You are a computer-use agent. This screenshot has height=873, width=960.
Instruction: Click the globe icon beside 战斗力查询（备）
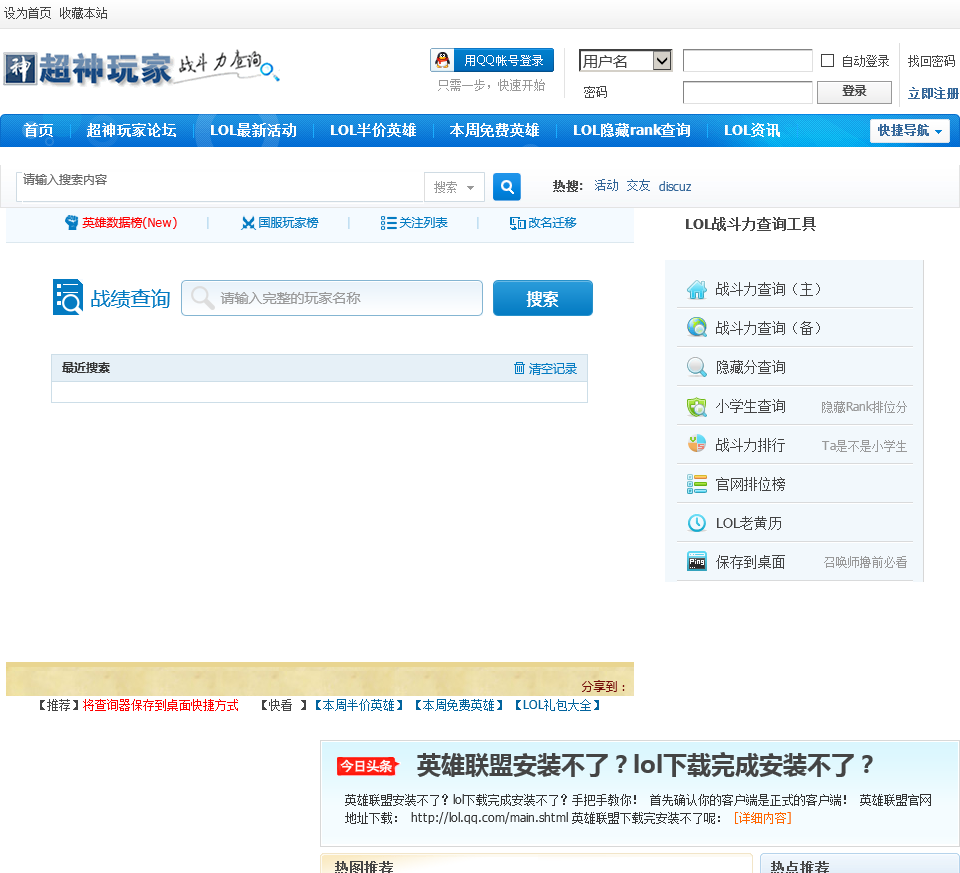(697, 328)
